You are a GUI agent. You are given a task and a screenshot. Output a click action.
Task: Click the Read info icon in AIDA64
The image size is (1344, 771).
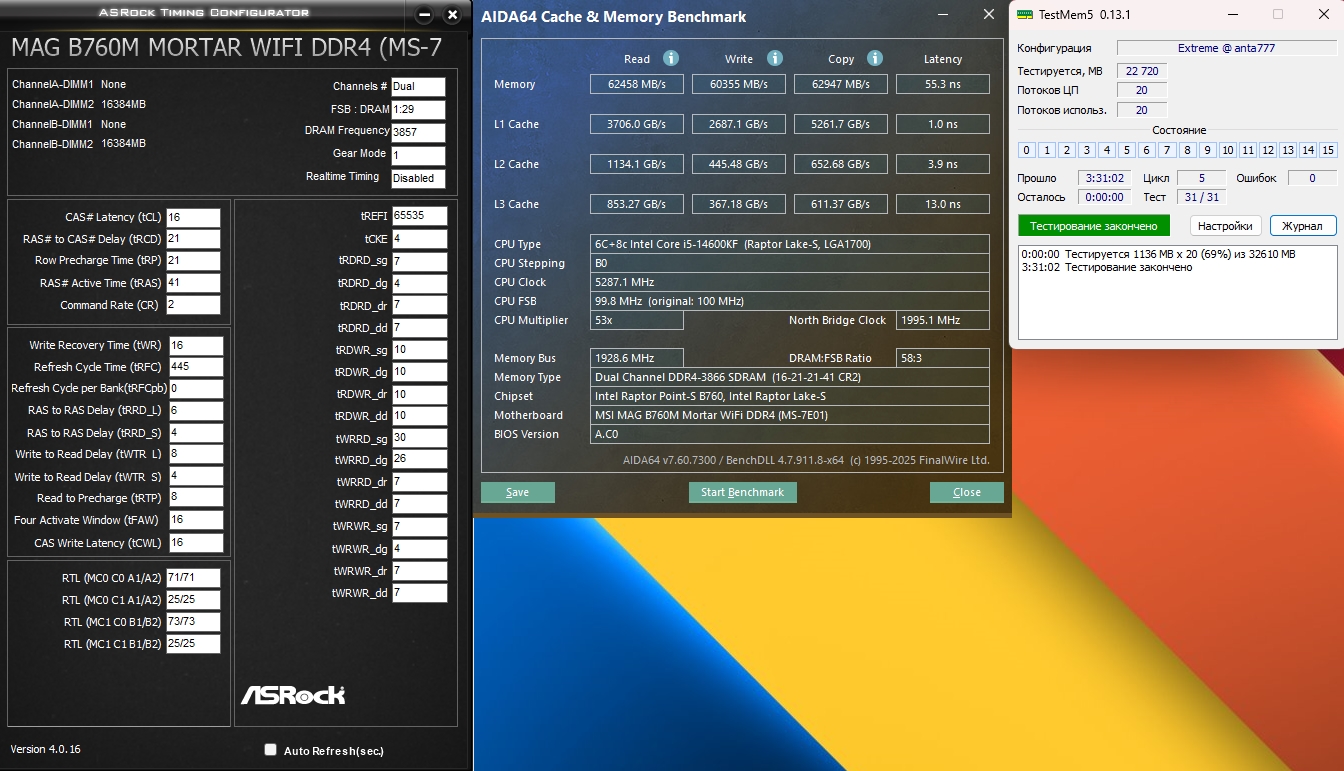coord(671,58)
